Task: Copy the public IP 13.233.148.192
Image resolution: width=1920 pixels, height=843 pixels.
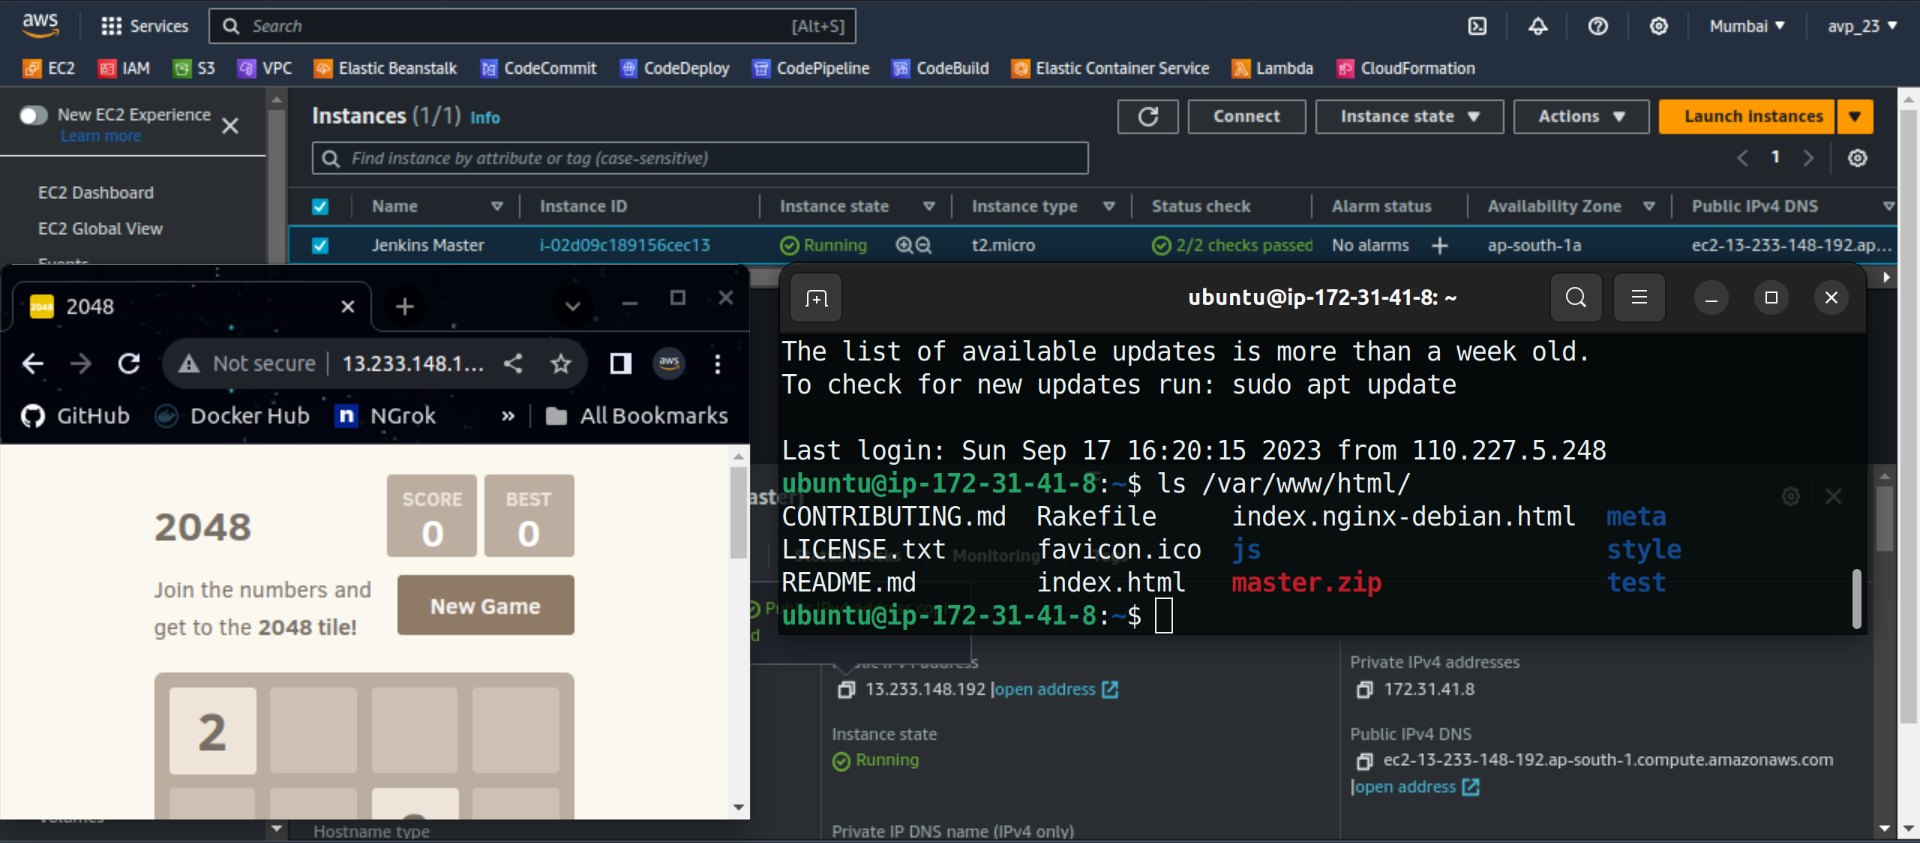Action: [x=846, y=690]
